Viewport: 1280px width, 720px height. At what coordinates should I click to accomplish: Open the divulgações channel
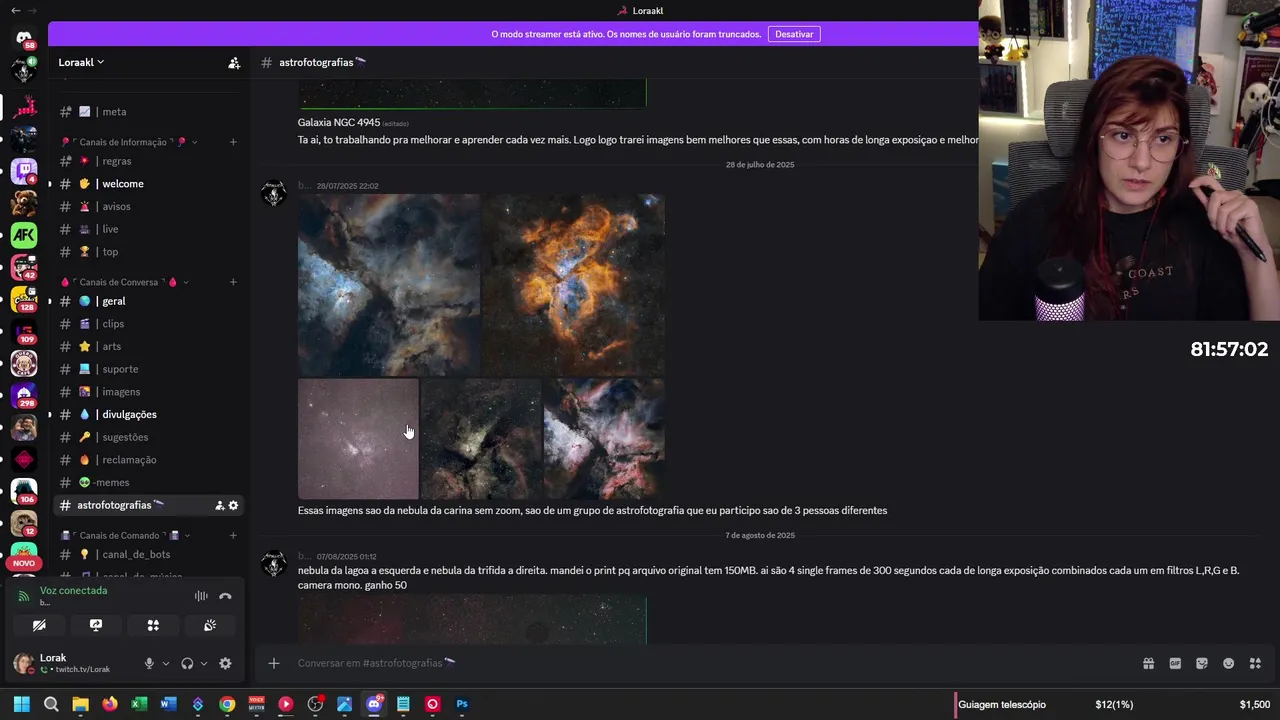[147, 414]
